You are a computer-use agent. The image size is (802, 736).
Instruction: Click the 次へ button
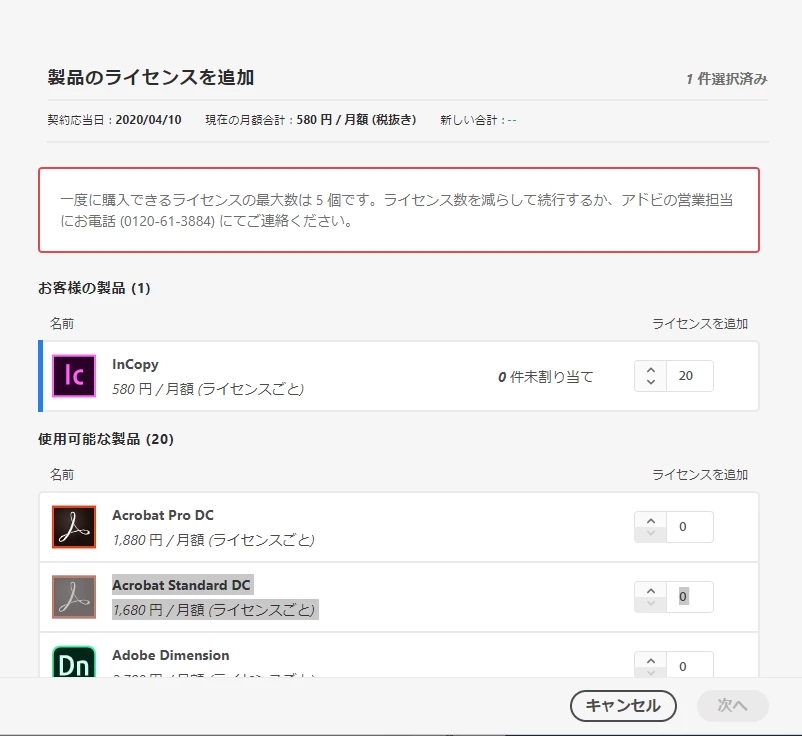[732, 706]
